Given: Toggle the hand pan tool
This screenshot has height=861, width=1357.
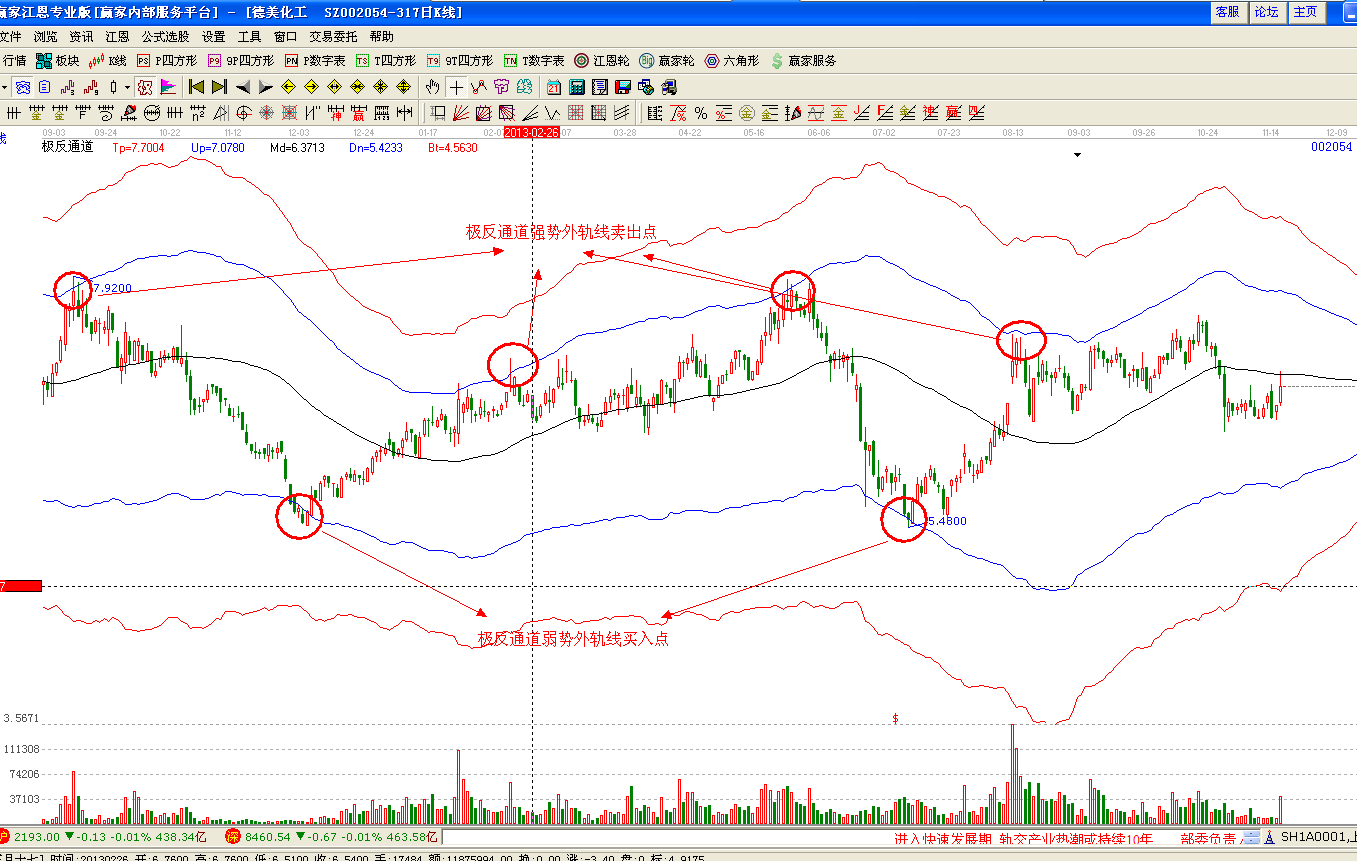Looking at the screenshot, I should pyautogui.click(x=433, y=87).
